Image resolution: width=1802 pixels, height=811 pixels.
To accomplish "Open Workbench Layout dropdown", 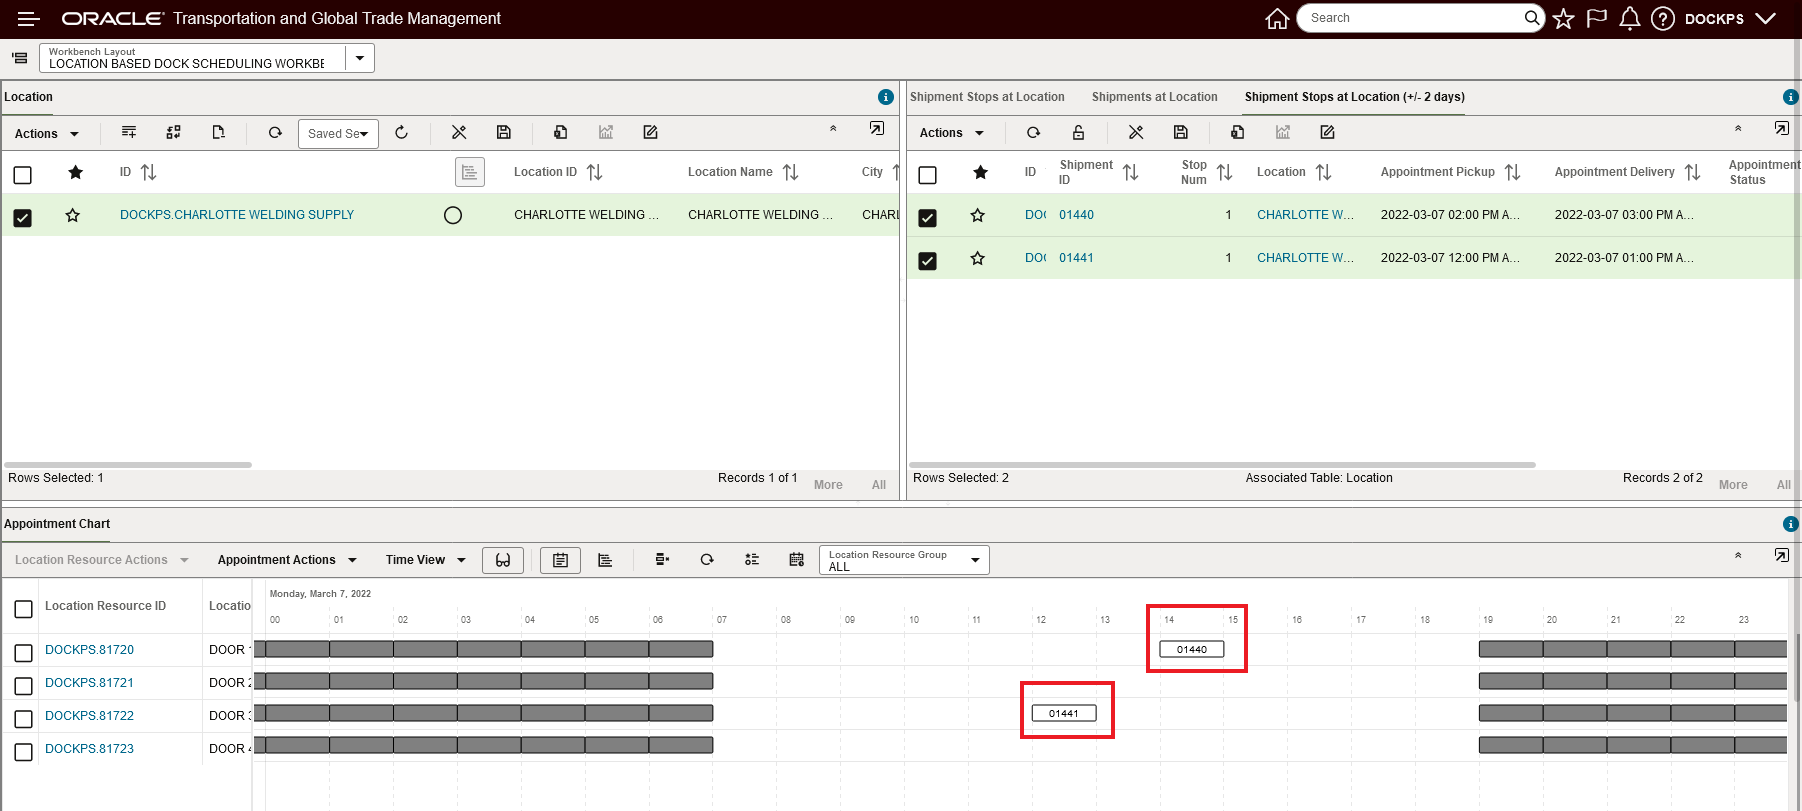I will [360, 58].
